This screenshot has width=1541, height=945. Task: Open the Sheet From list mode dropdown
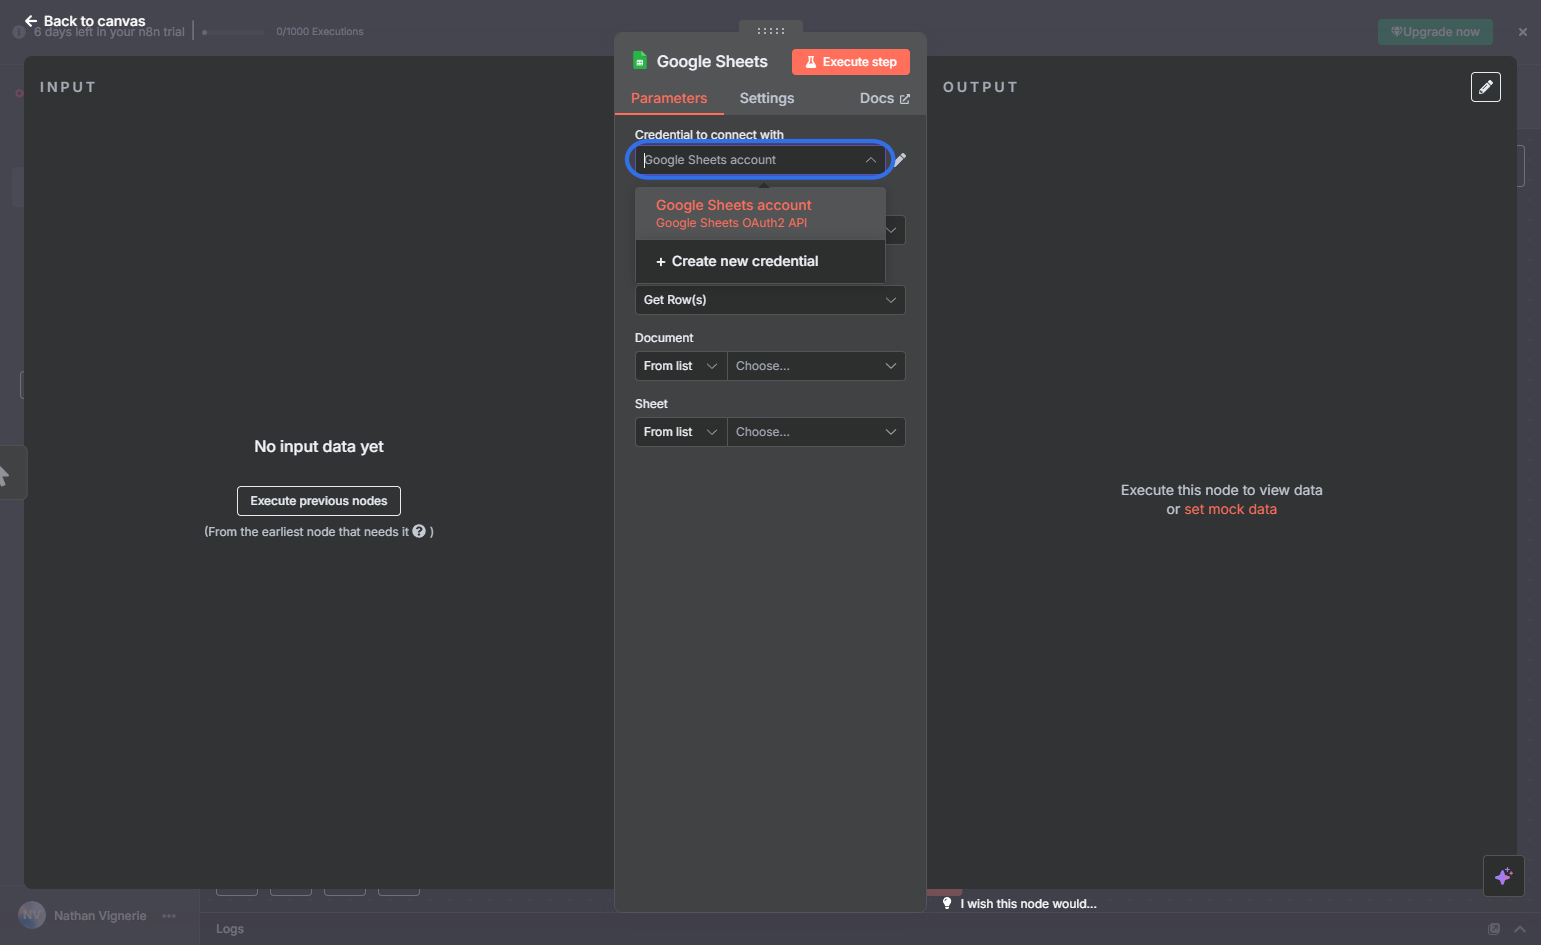point(681,432)
